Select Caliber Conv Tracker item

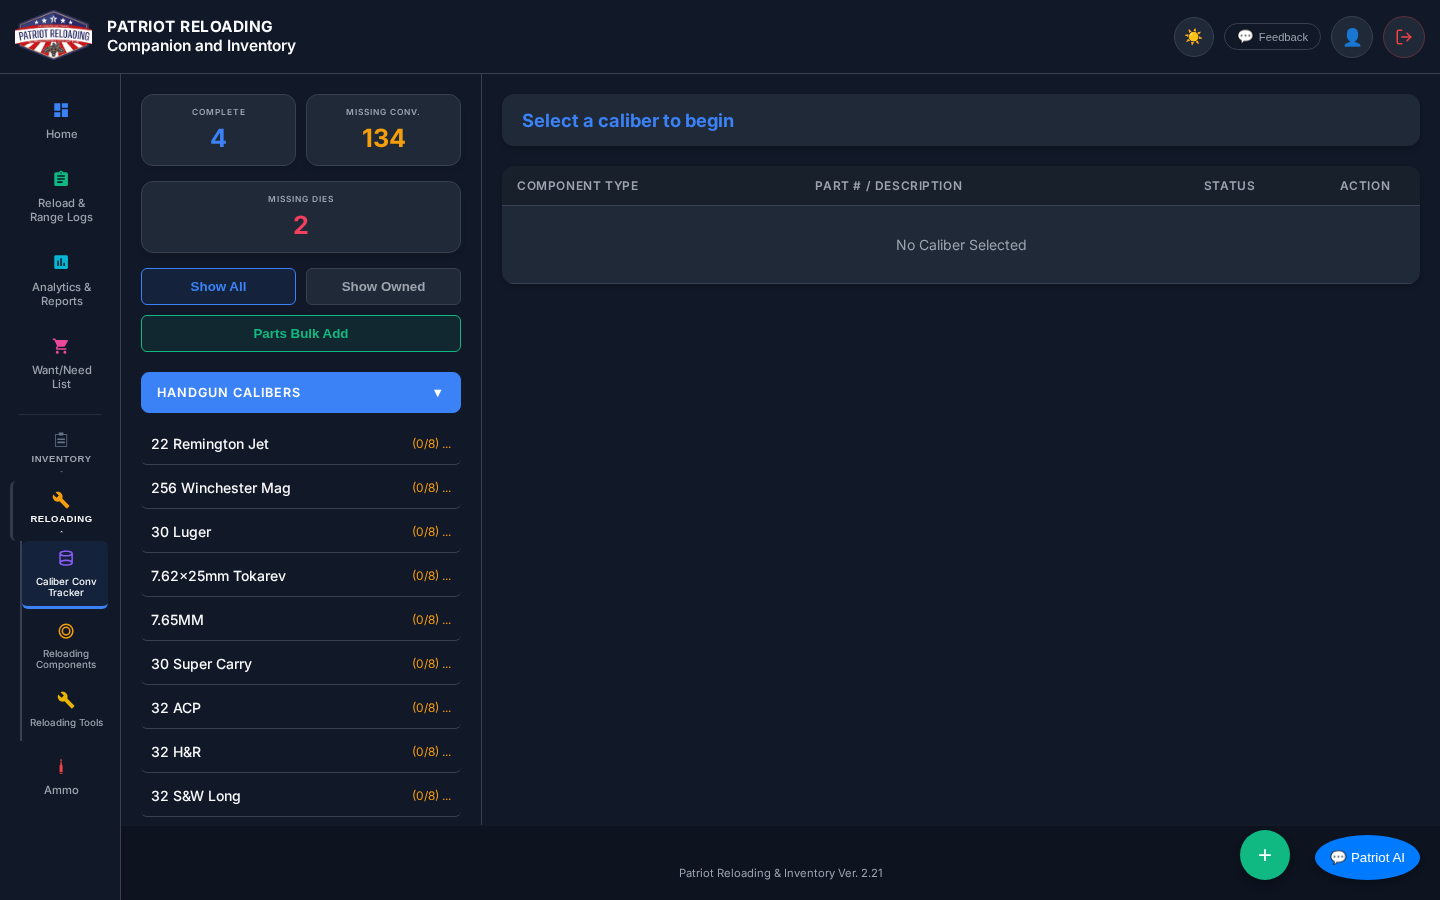[66, 574]
